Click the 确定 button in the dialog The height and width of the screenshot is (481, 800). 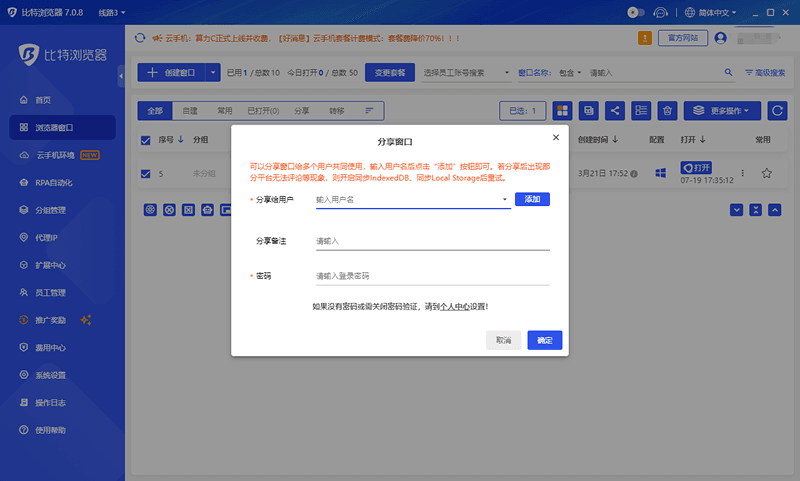coord(544,340)
